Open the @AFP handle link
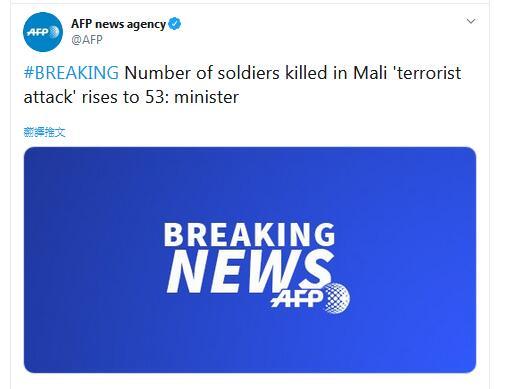Screen dimensions: 511x389 coord(87,40)
